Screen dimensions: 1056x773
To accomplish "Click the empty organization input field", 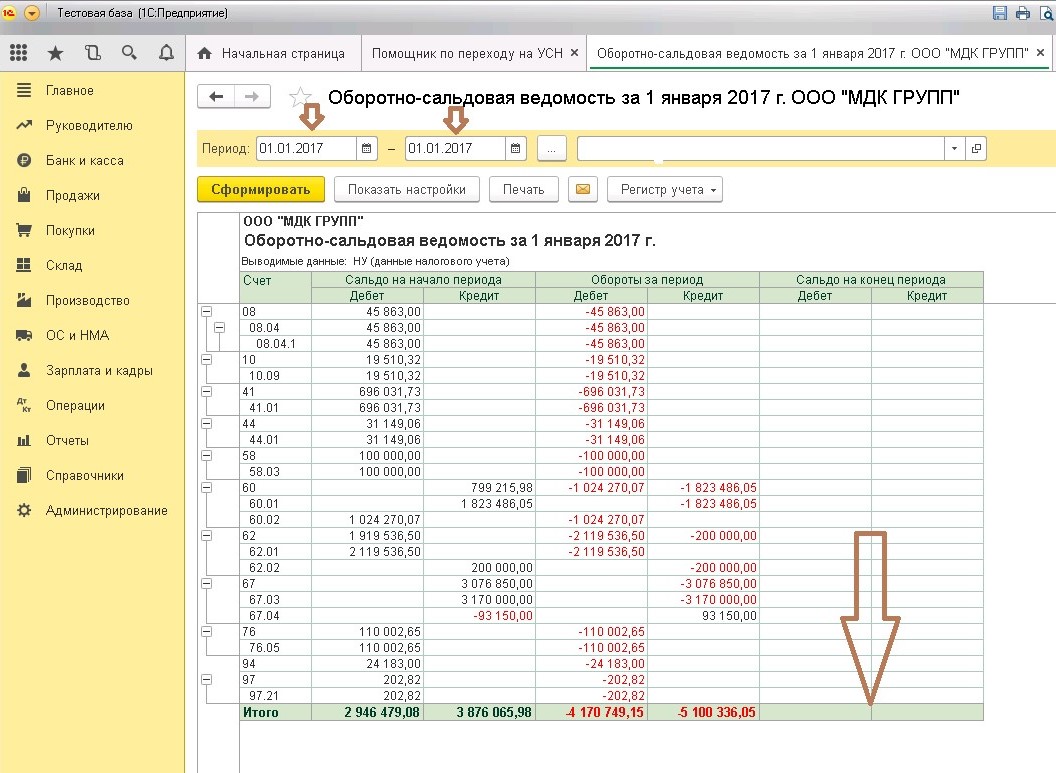I will click(760, 148).
